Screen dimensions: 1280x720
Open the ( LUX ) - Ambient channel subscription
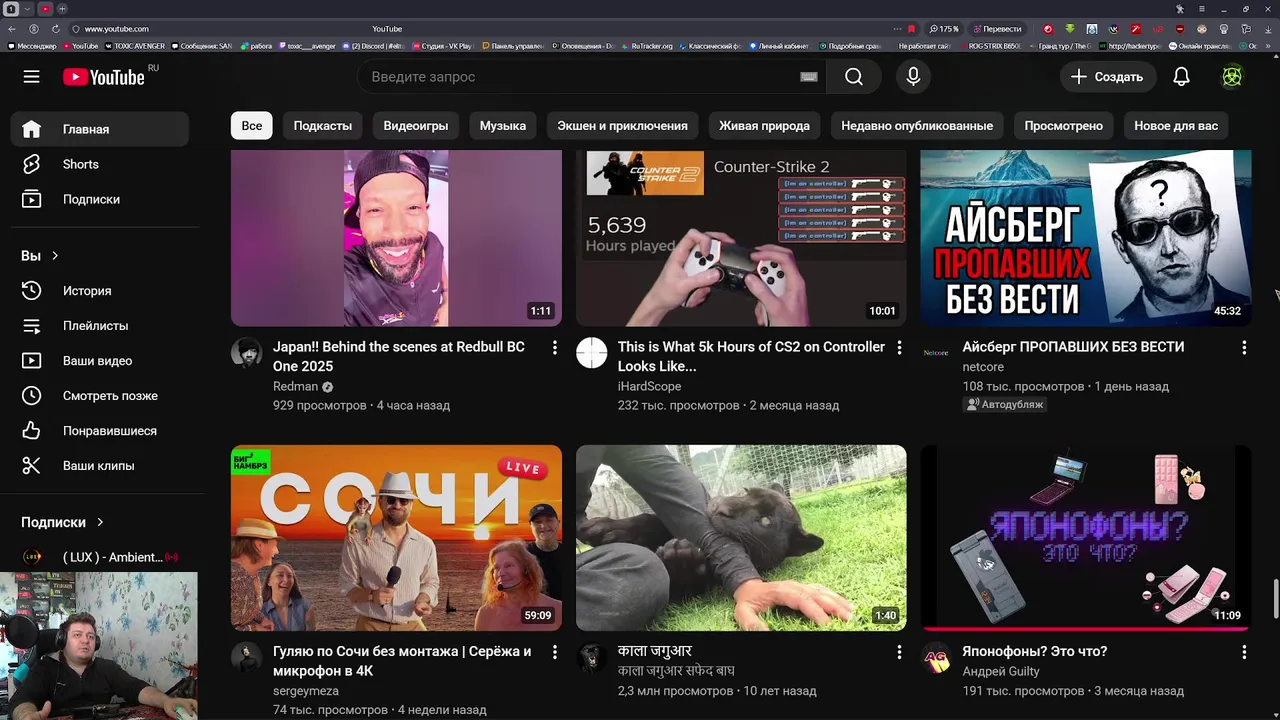[x=100, y=557]
